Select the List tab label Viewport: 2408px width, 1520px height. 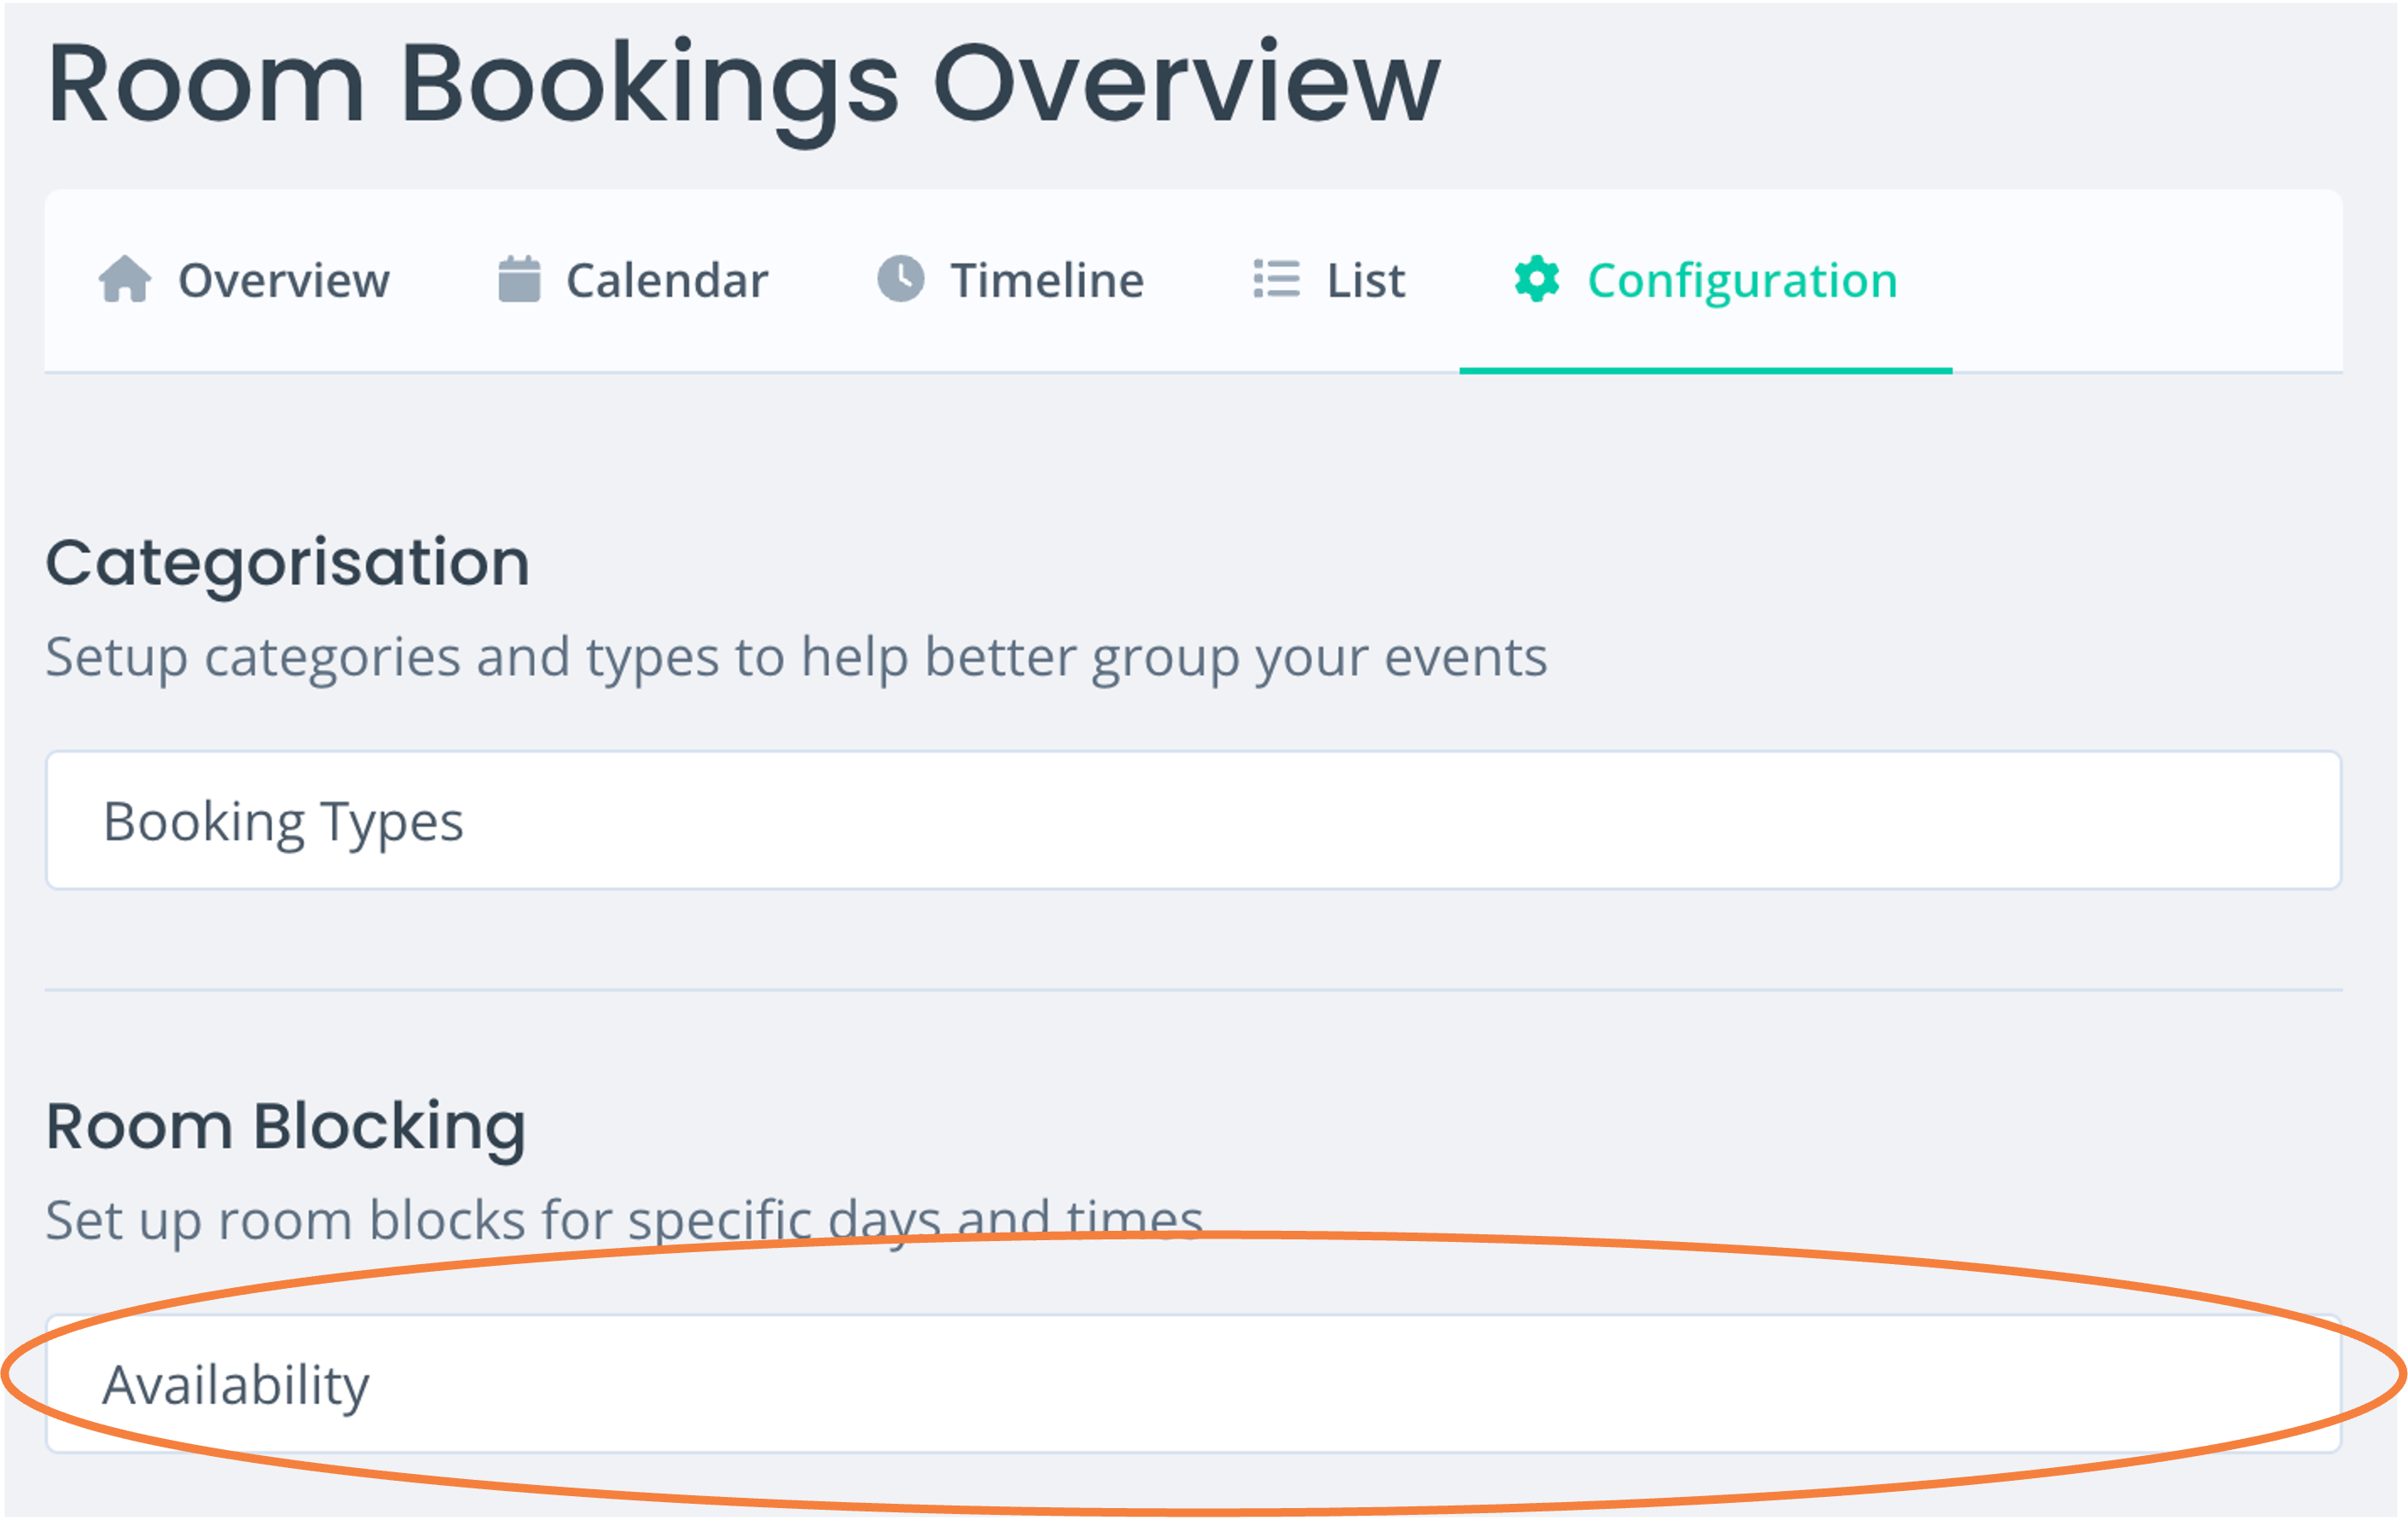(1366, 281)
